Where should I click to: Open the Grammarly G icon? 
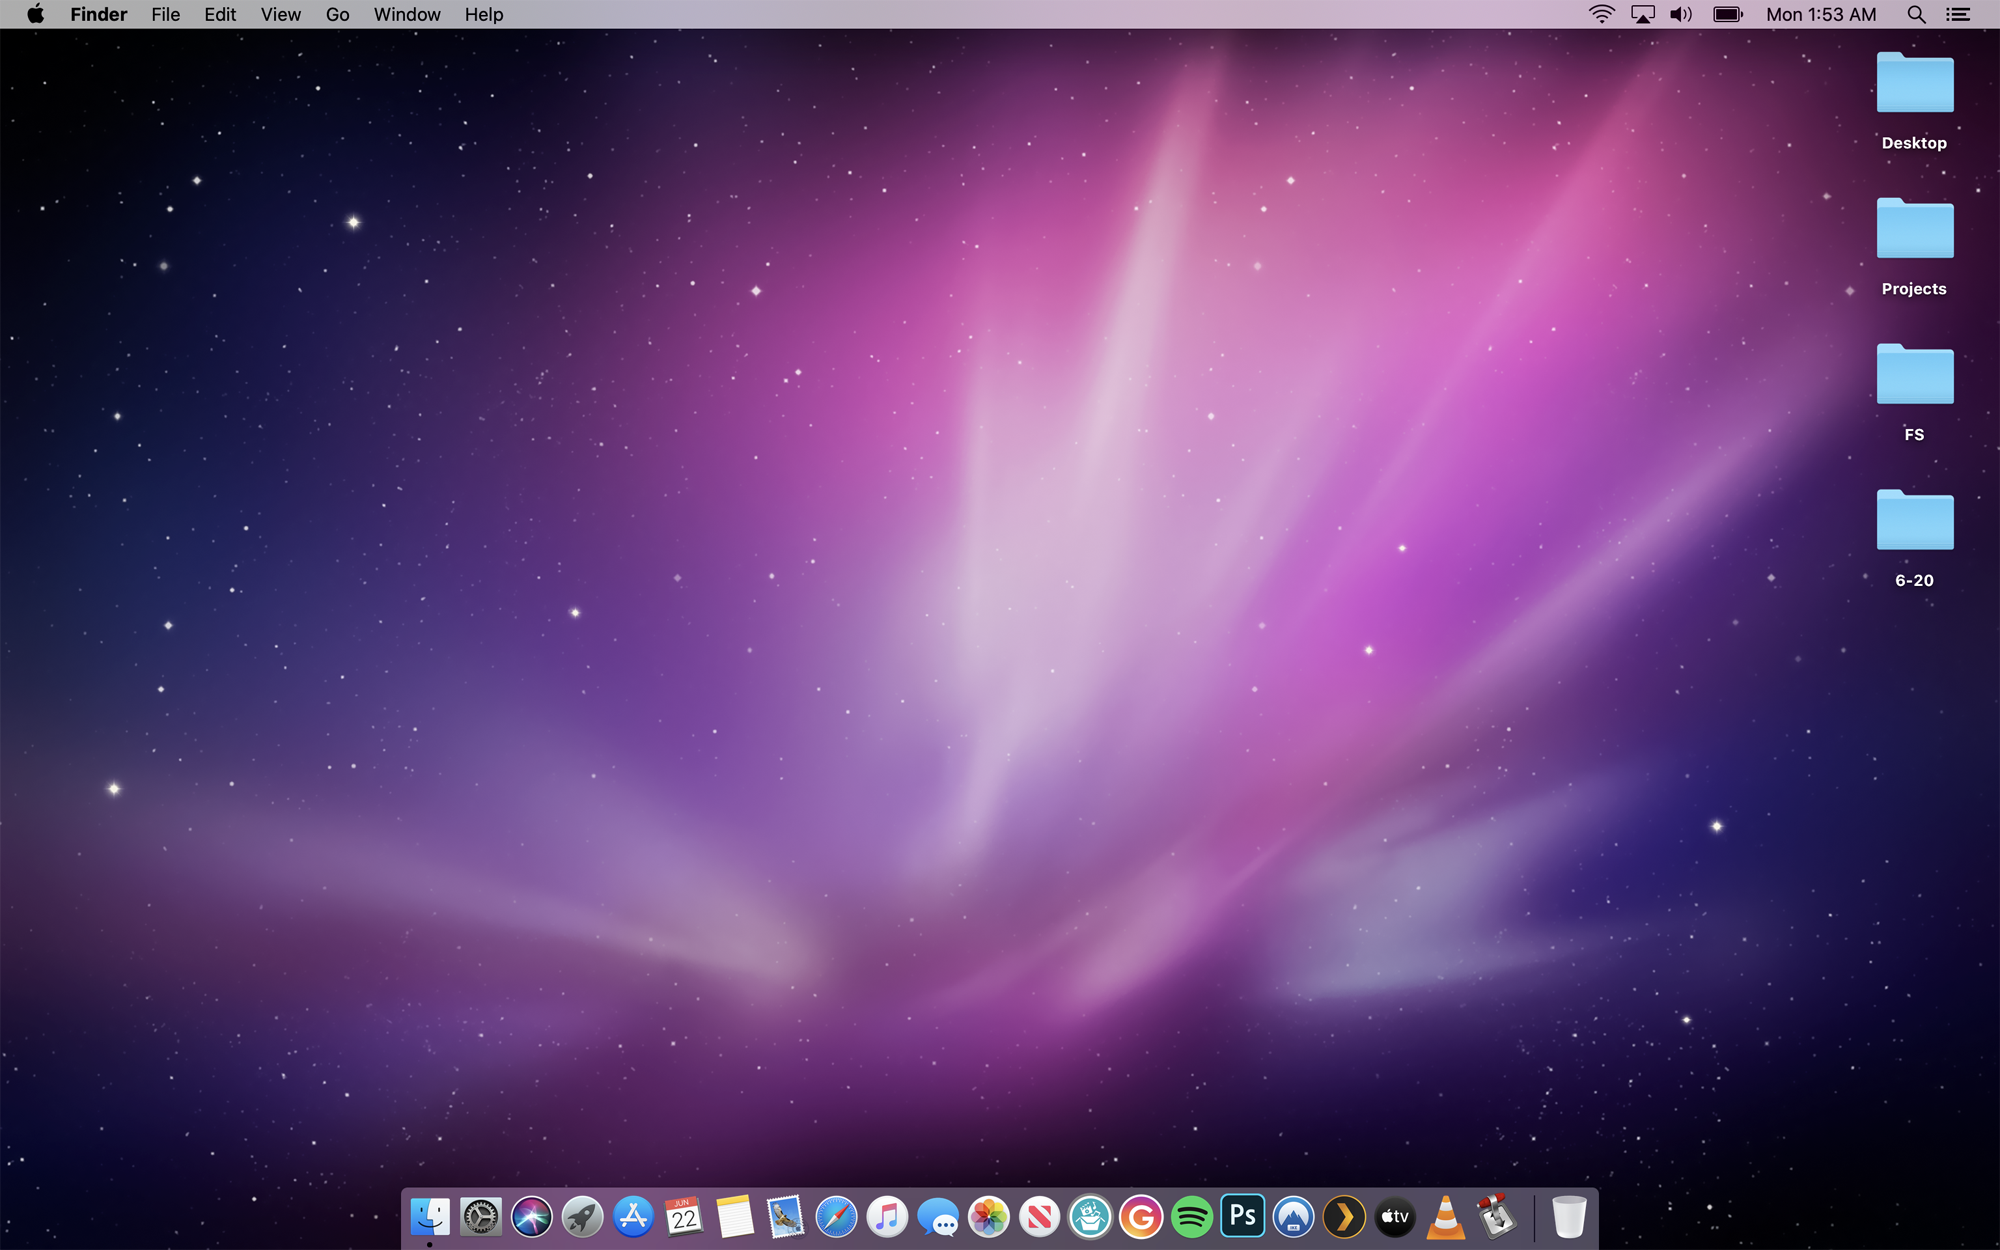(x=1141, y=1217)
